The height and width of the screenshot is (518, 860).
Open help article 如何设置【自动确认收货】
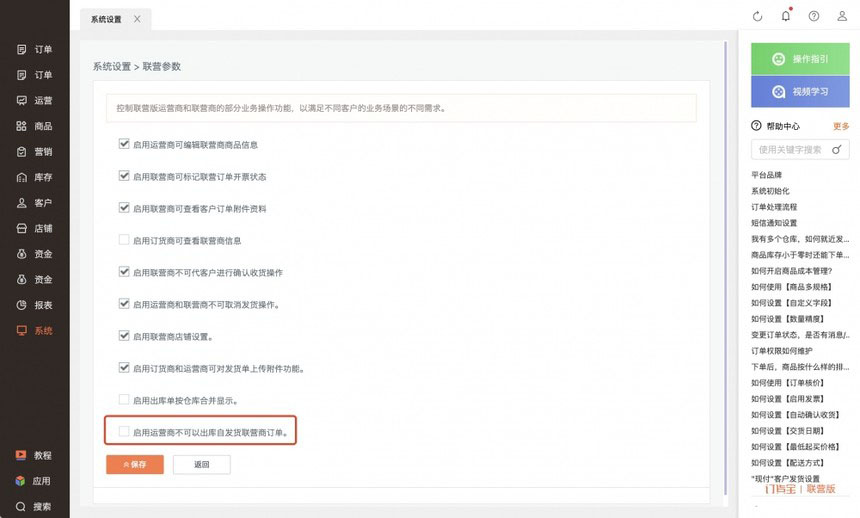[x=796, y=415]
